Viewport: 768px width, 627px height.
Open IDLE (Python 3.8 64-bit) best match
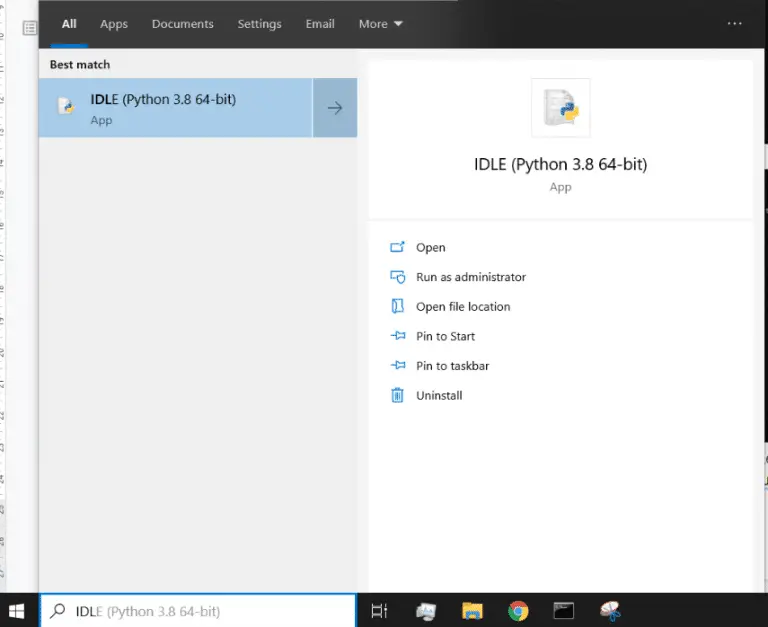coord(175,108)
